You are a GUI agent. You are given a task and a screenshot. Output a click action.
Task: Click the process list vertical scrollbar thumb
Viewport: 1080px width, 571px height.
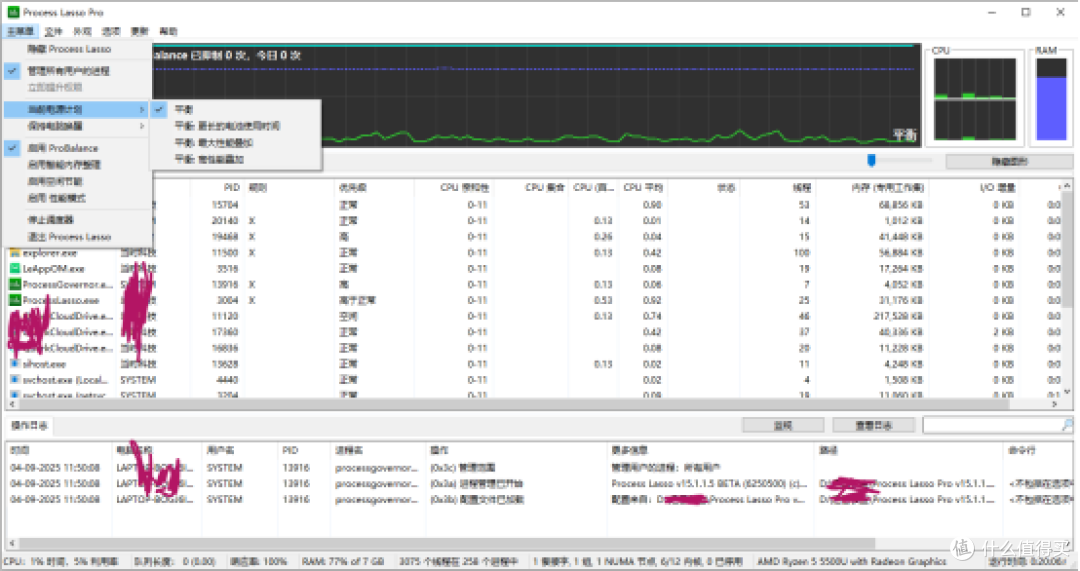pos(1067,251)
